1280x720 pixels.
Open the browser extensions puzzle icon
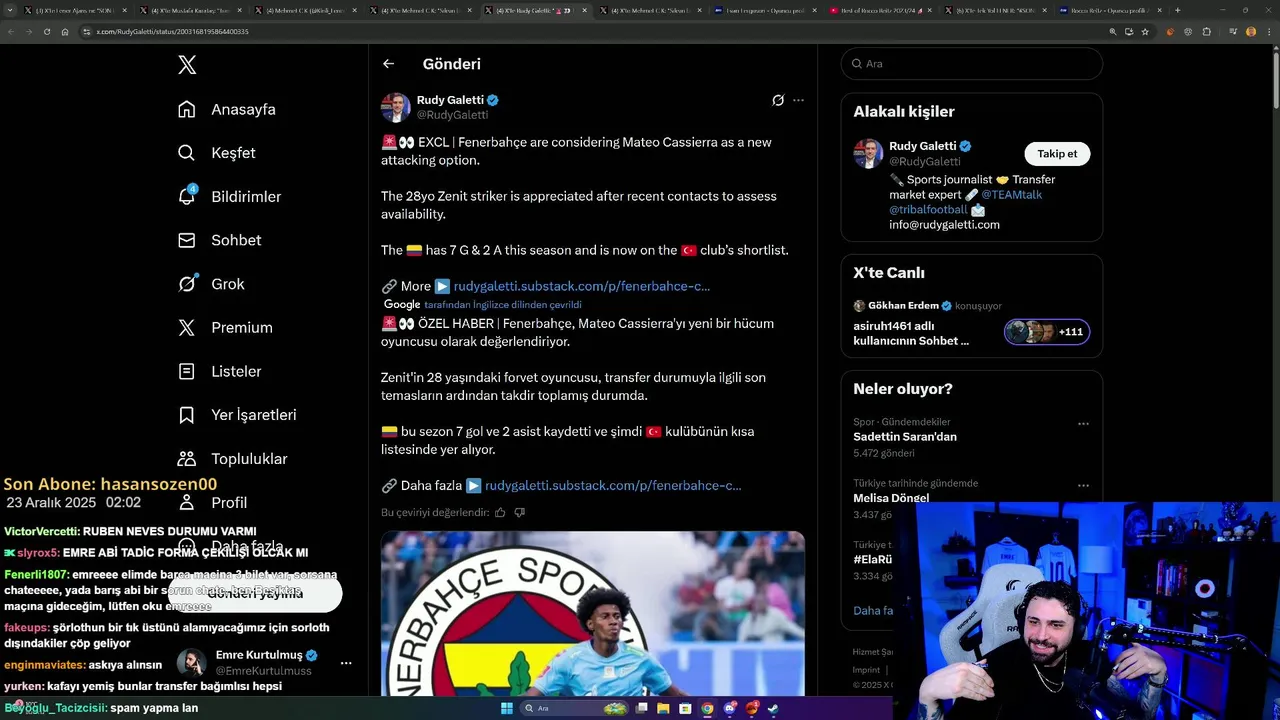click(1206, 32)
